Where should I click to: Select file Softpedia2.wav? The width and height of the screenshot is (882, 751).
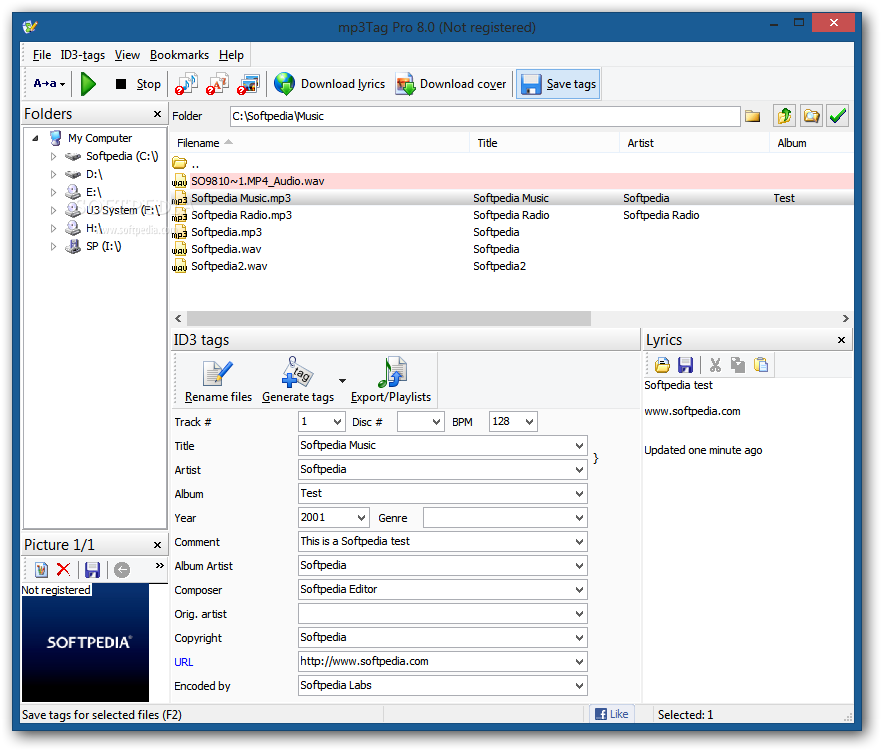[512, 266]
